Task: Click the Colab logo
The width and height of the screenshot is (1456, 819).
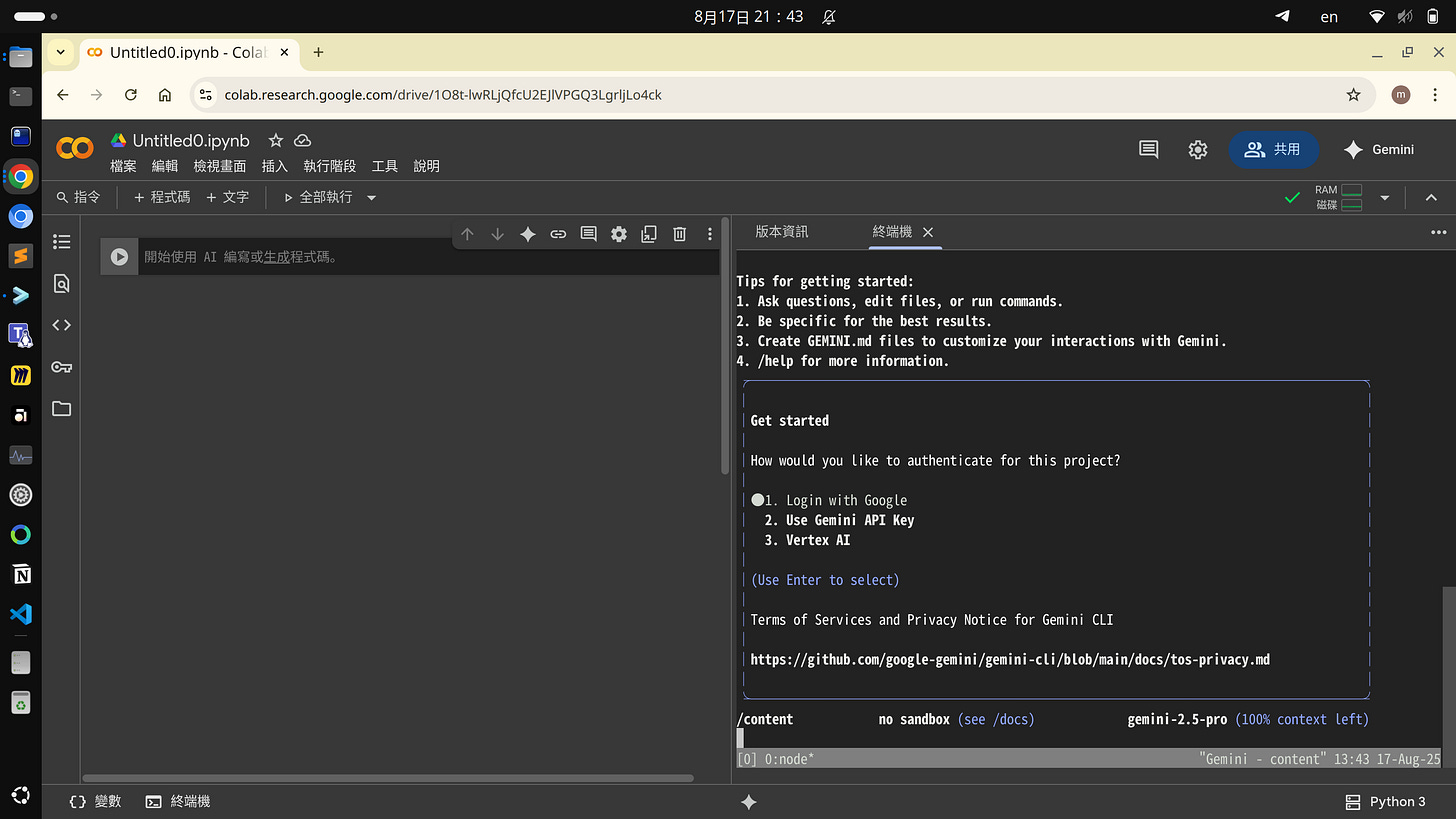Action: click(75, 149)
